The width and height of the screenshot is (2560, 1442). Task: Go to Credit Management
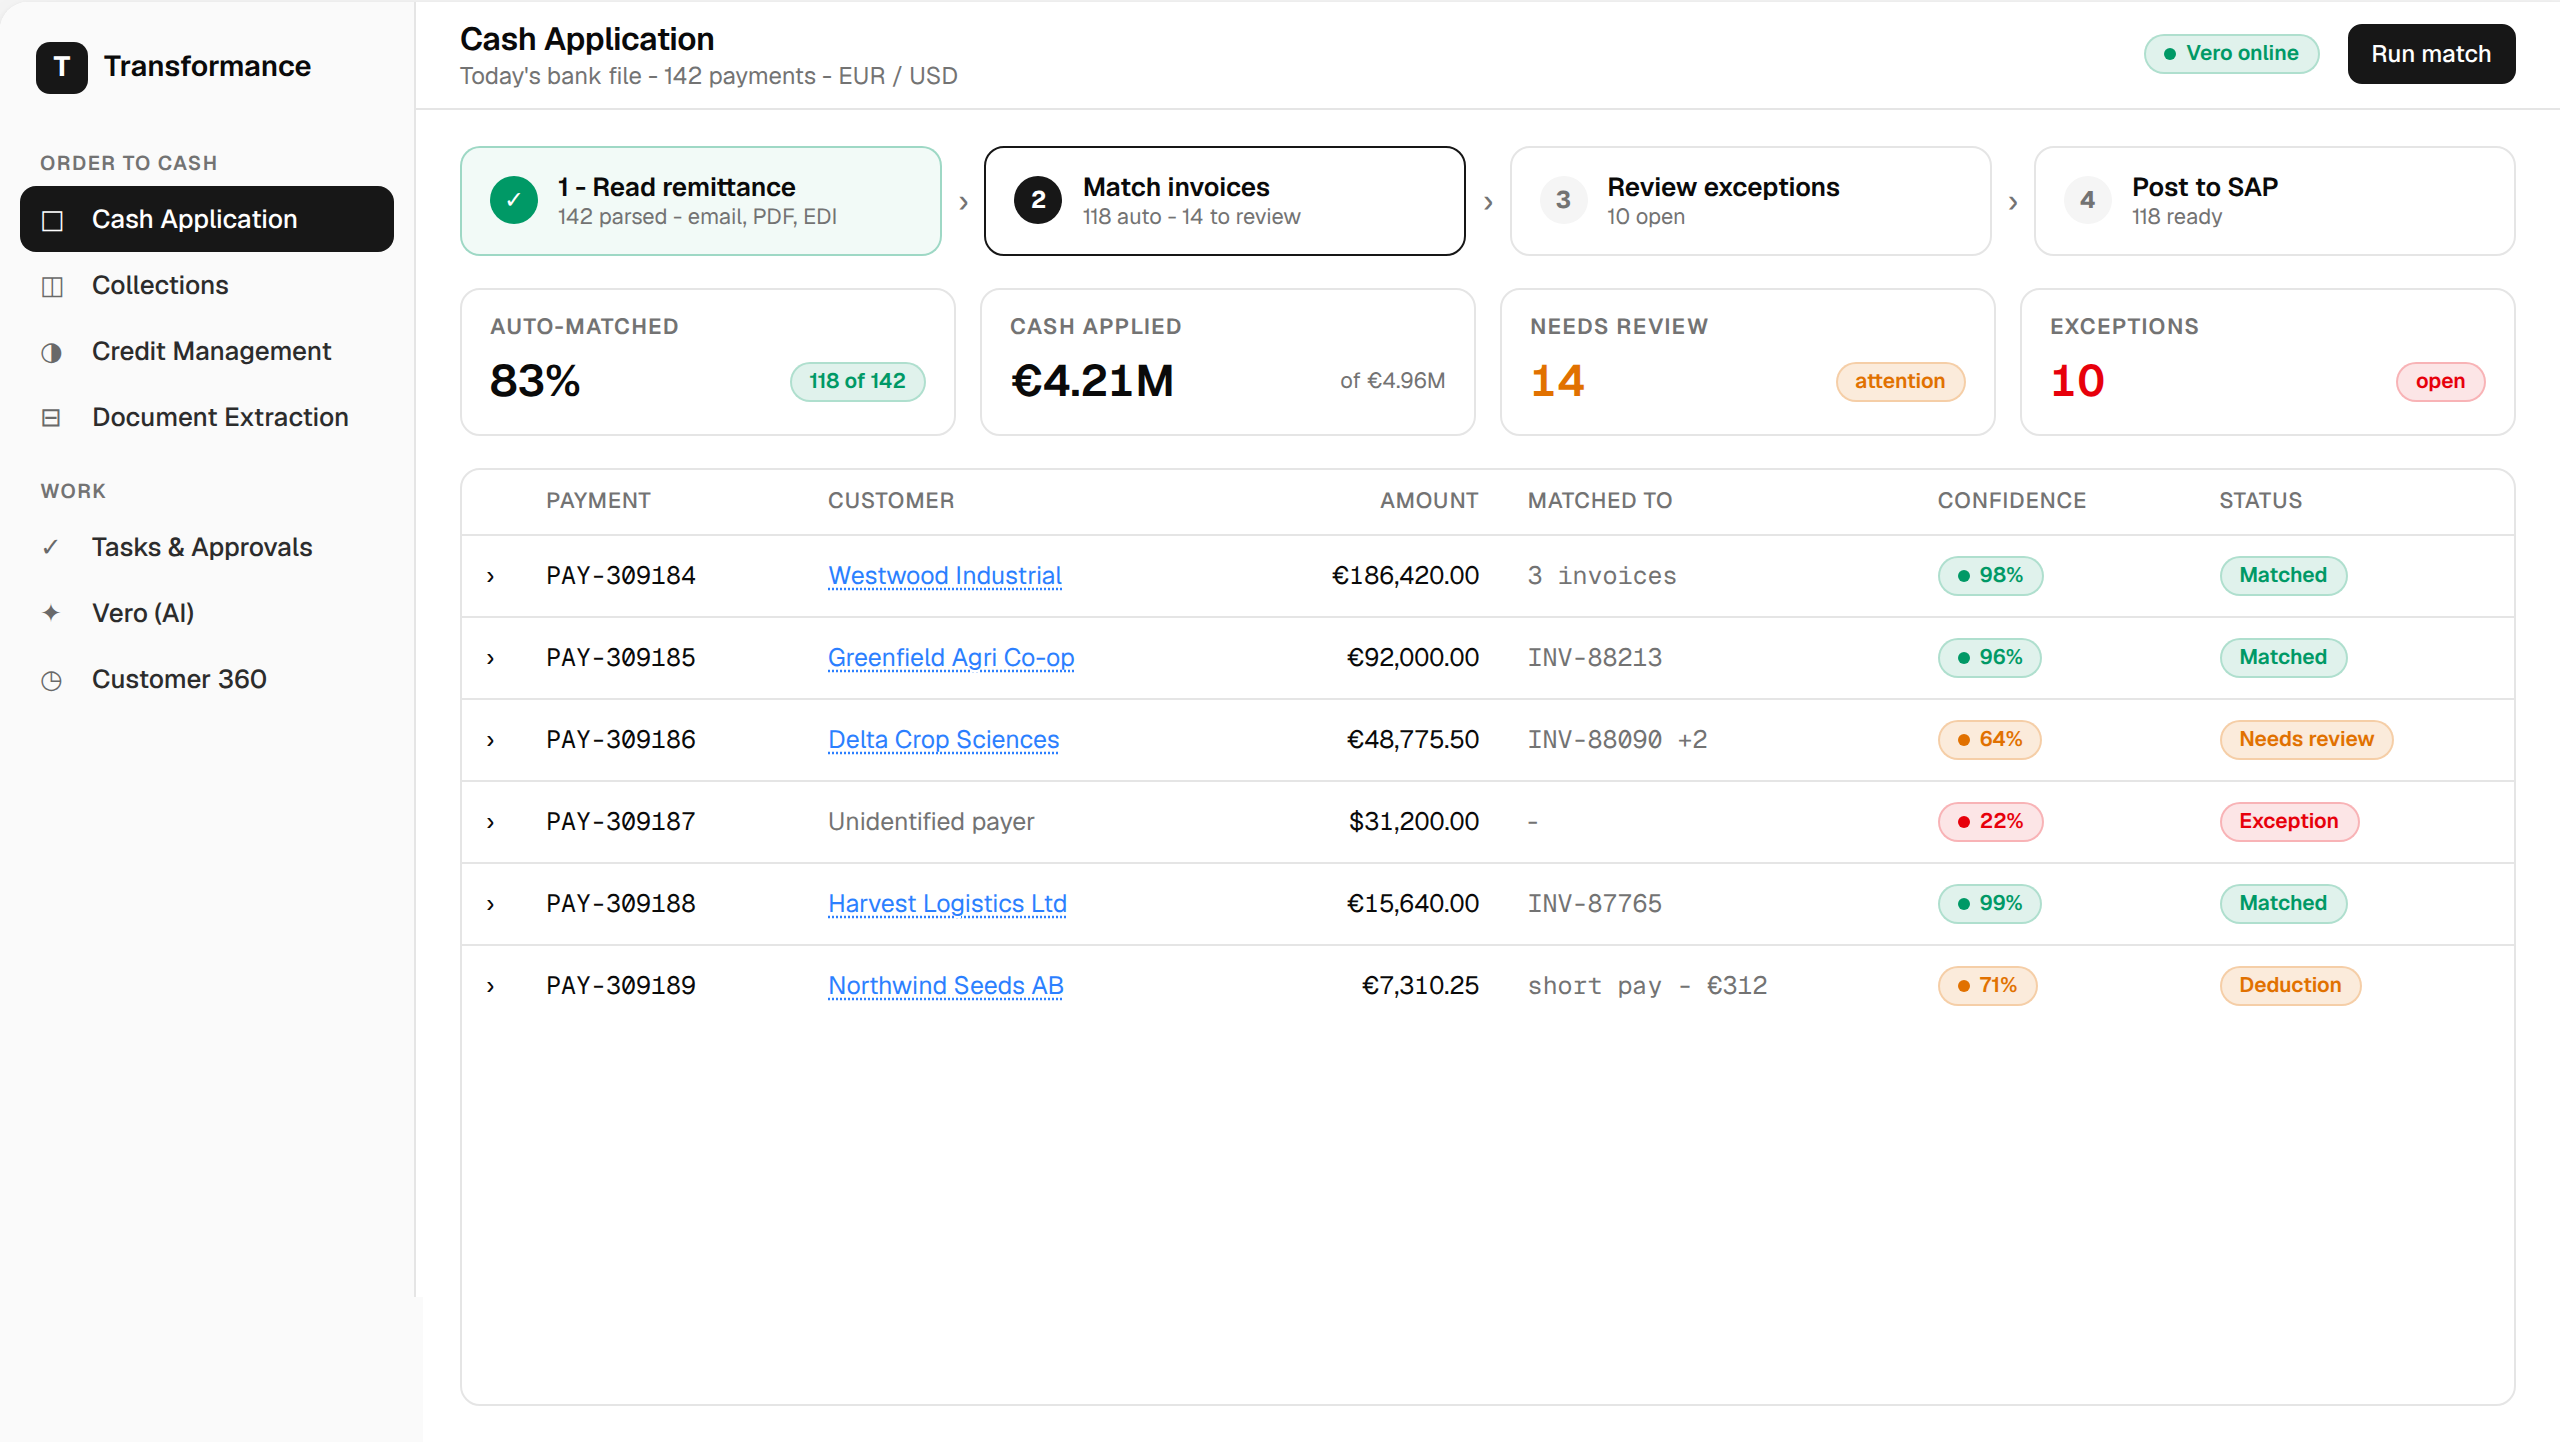[207, 351]
